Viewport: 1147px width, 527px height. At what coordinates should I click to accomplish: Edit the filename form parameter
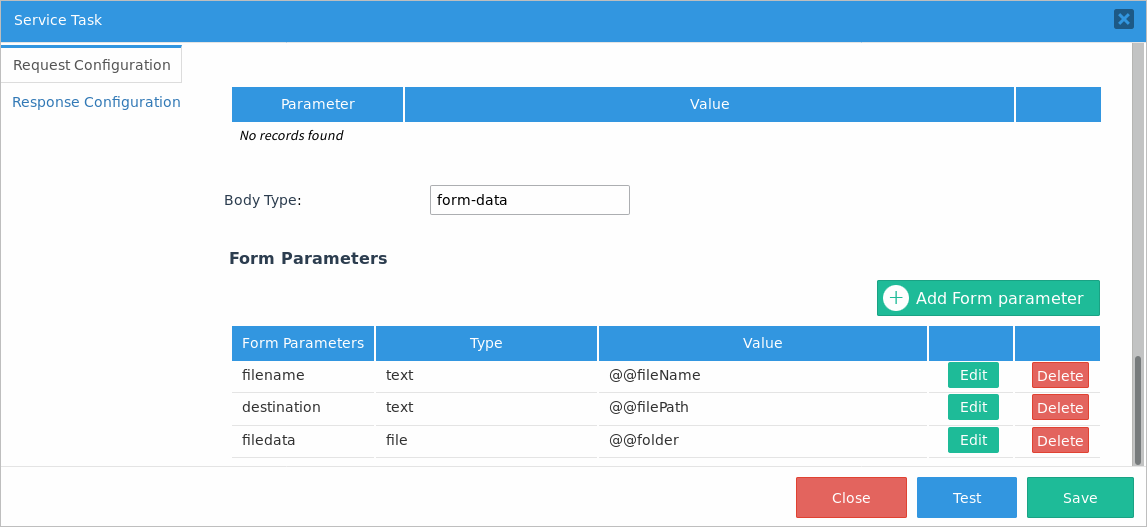coord(973,375)
